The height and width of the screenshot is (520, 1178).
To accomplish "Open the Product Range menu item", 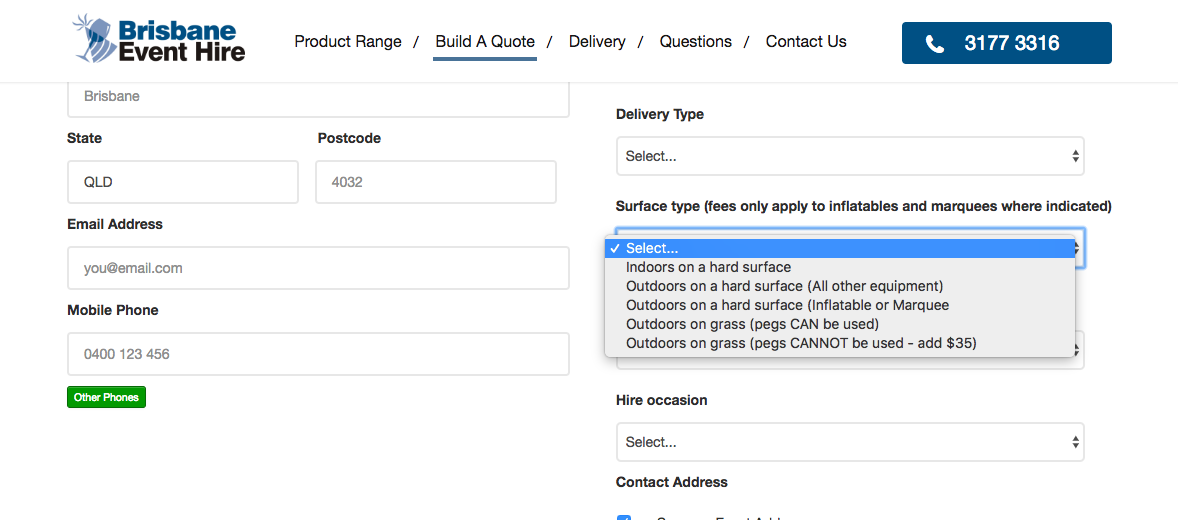I will coord(348,42).
